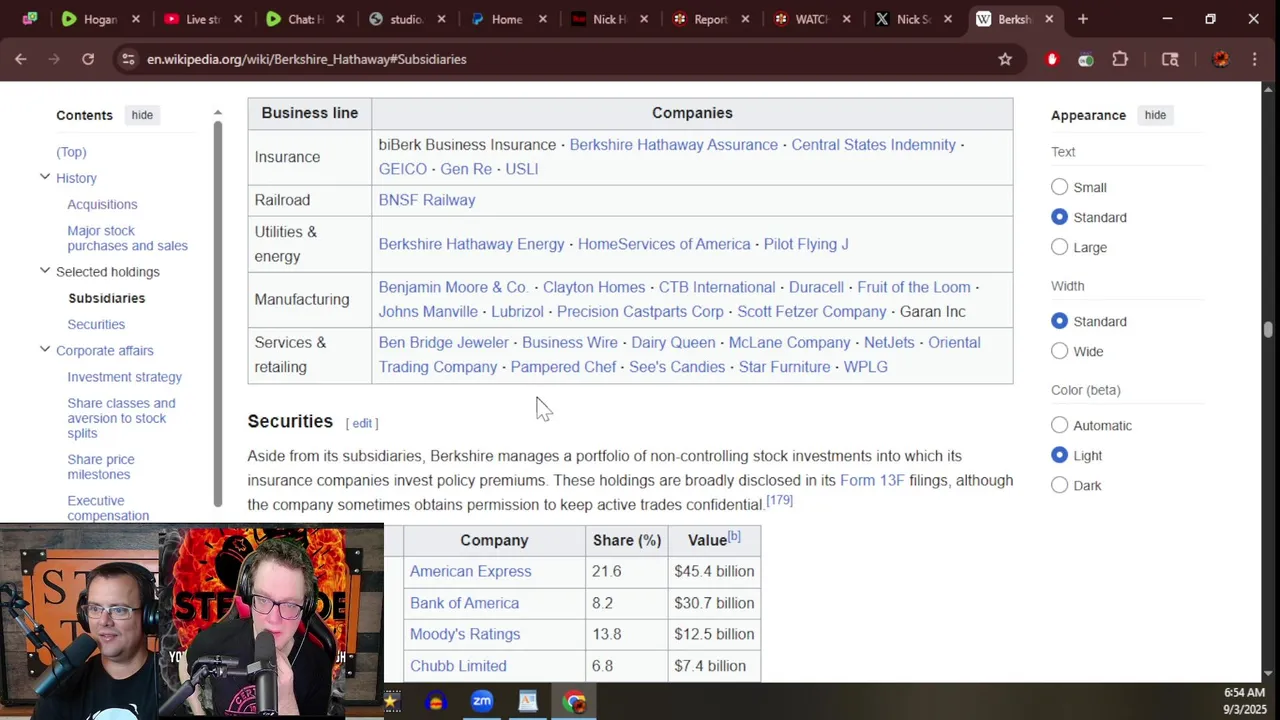Open a new browser tab
Screen dimensions: 1280x720
1083,19
